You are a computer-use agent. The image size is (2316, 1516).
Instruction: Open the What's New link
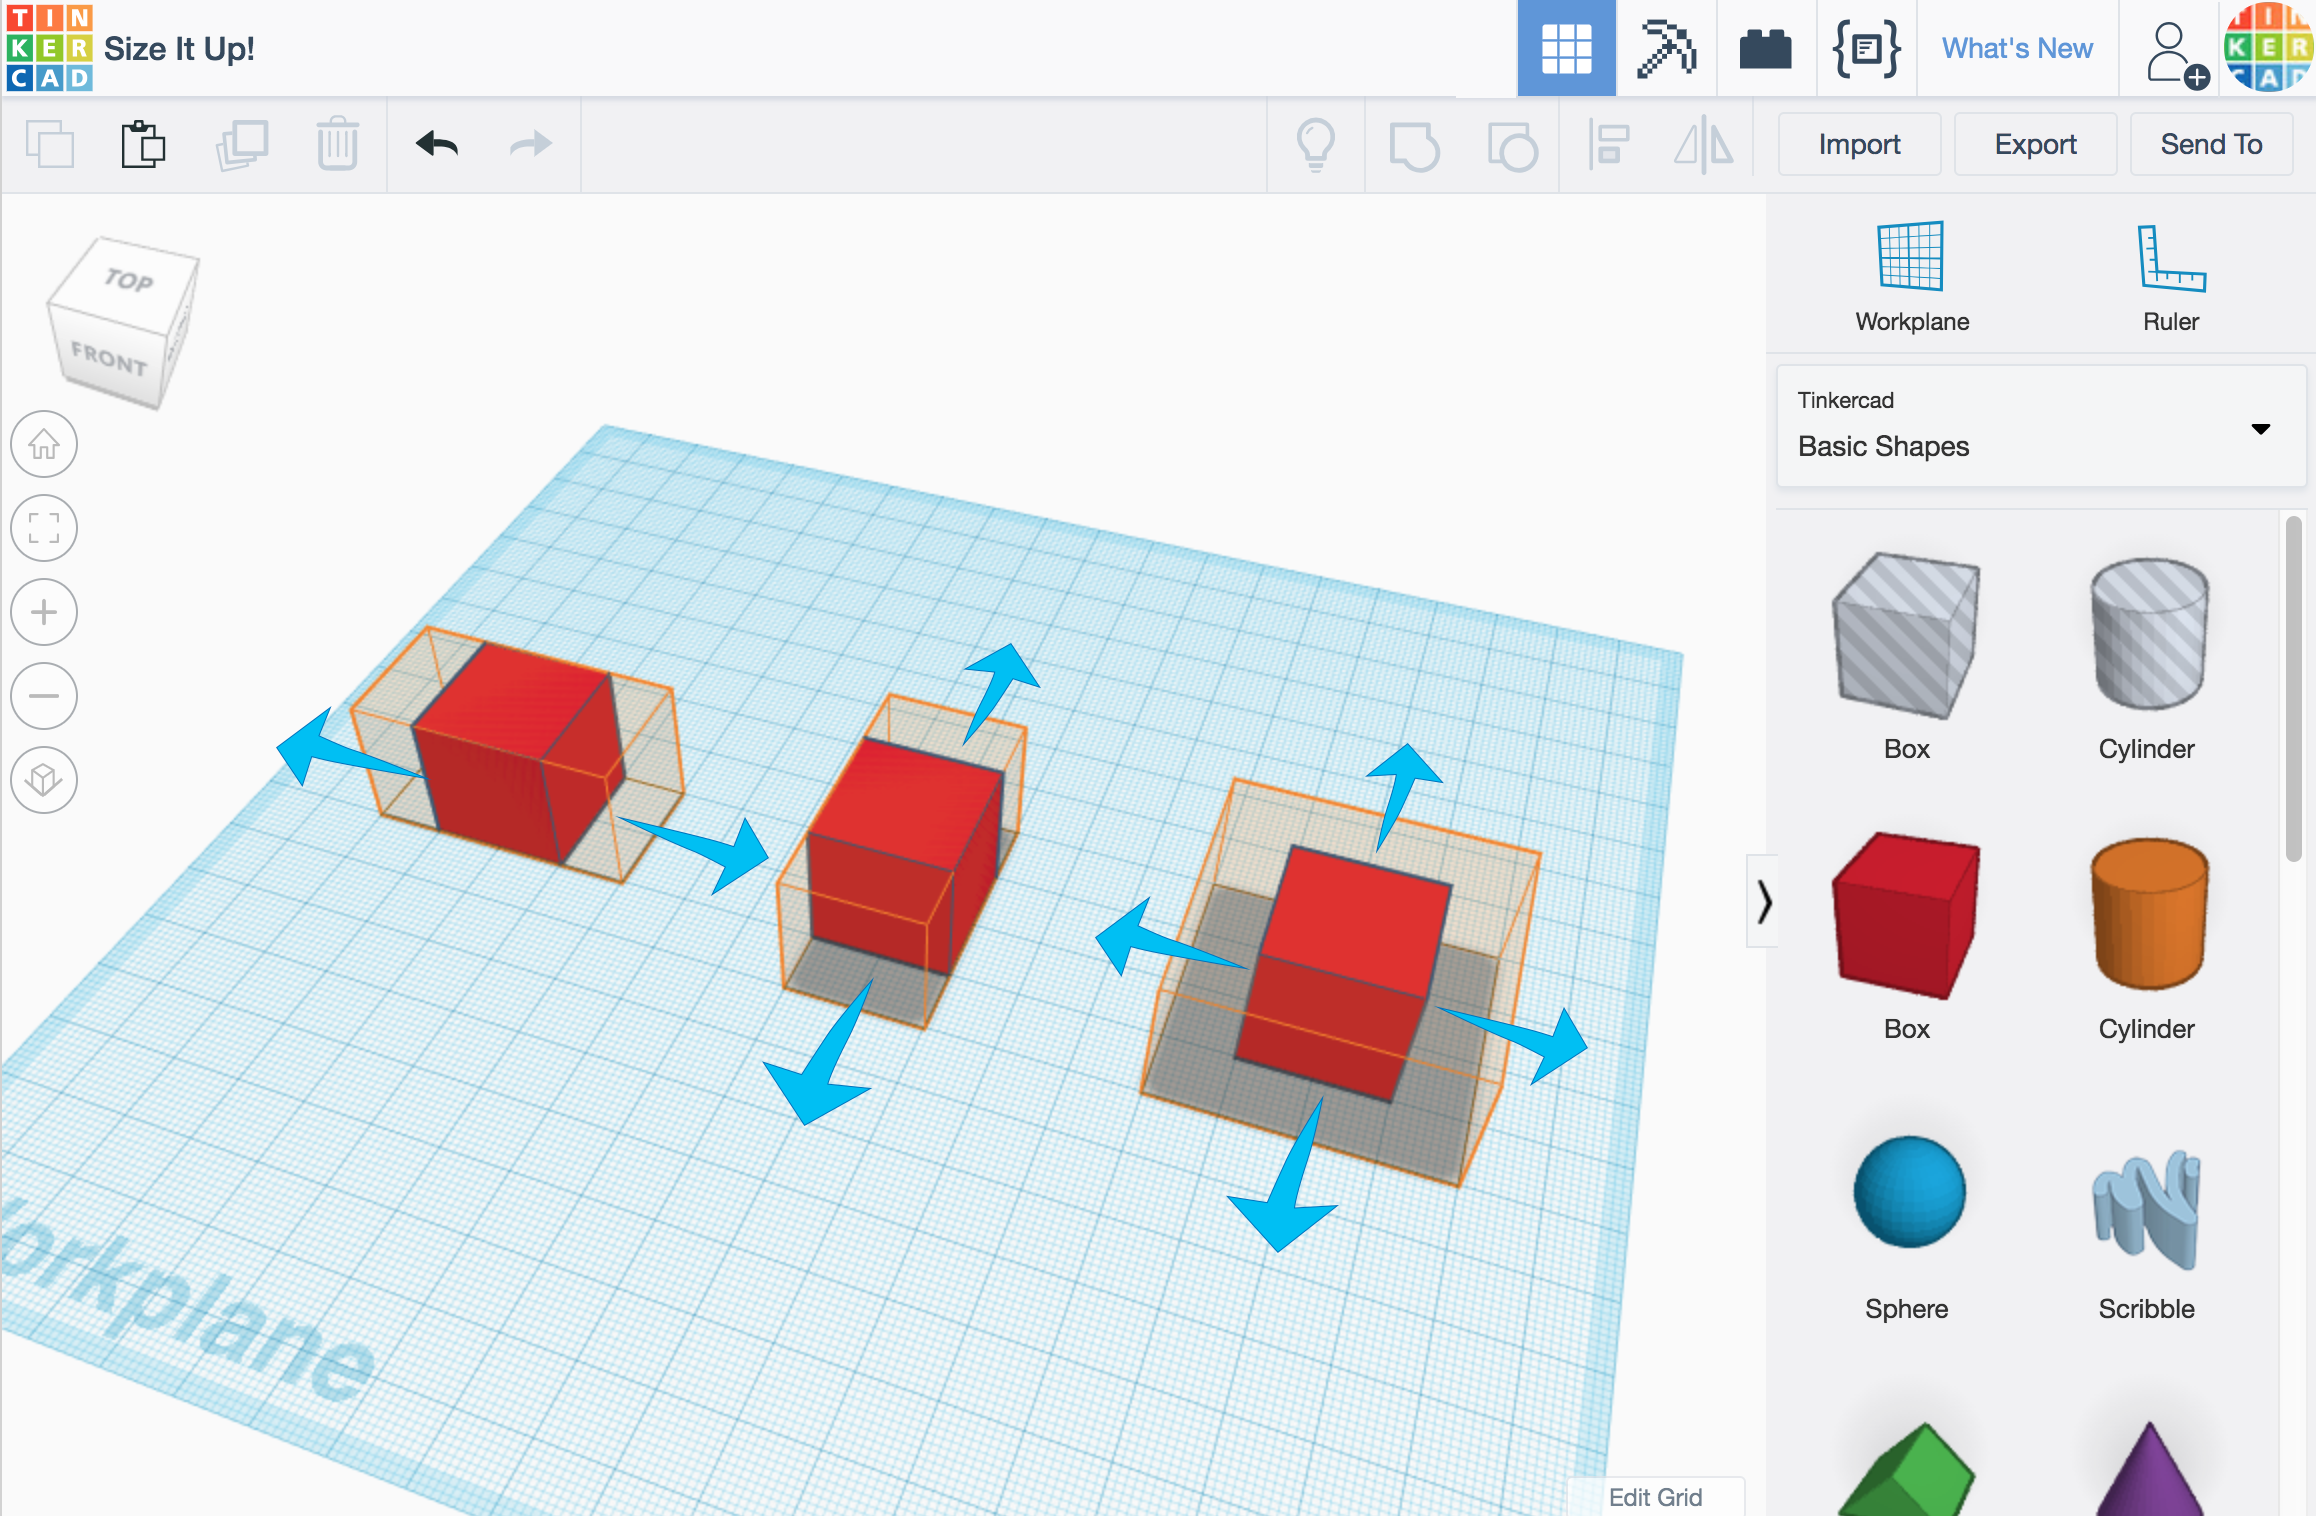(2017, 48)
